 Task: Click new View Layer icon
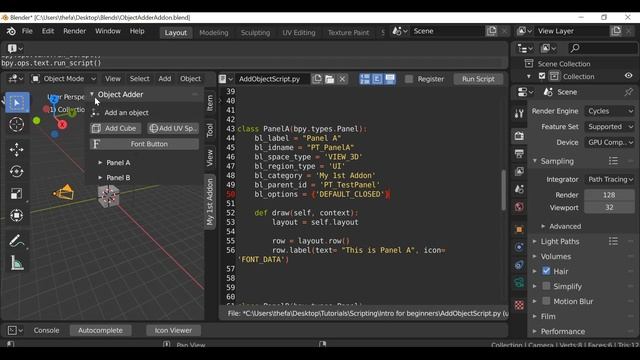point(616,31)
